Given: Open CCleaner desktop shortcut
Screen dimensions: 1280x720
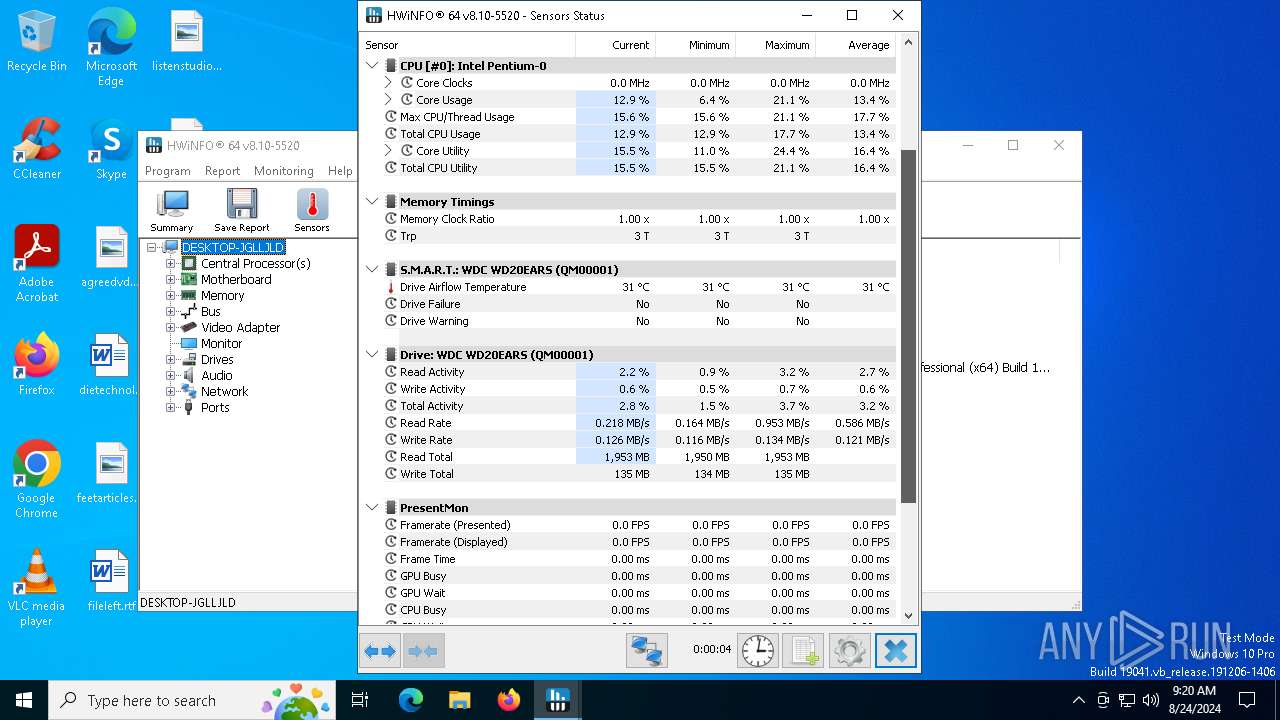Looking at the screenshot, I should tap(37, 150).
